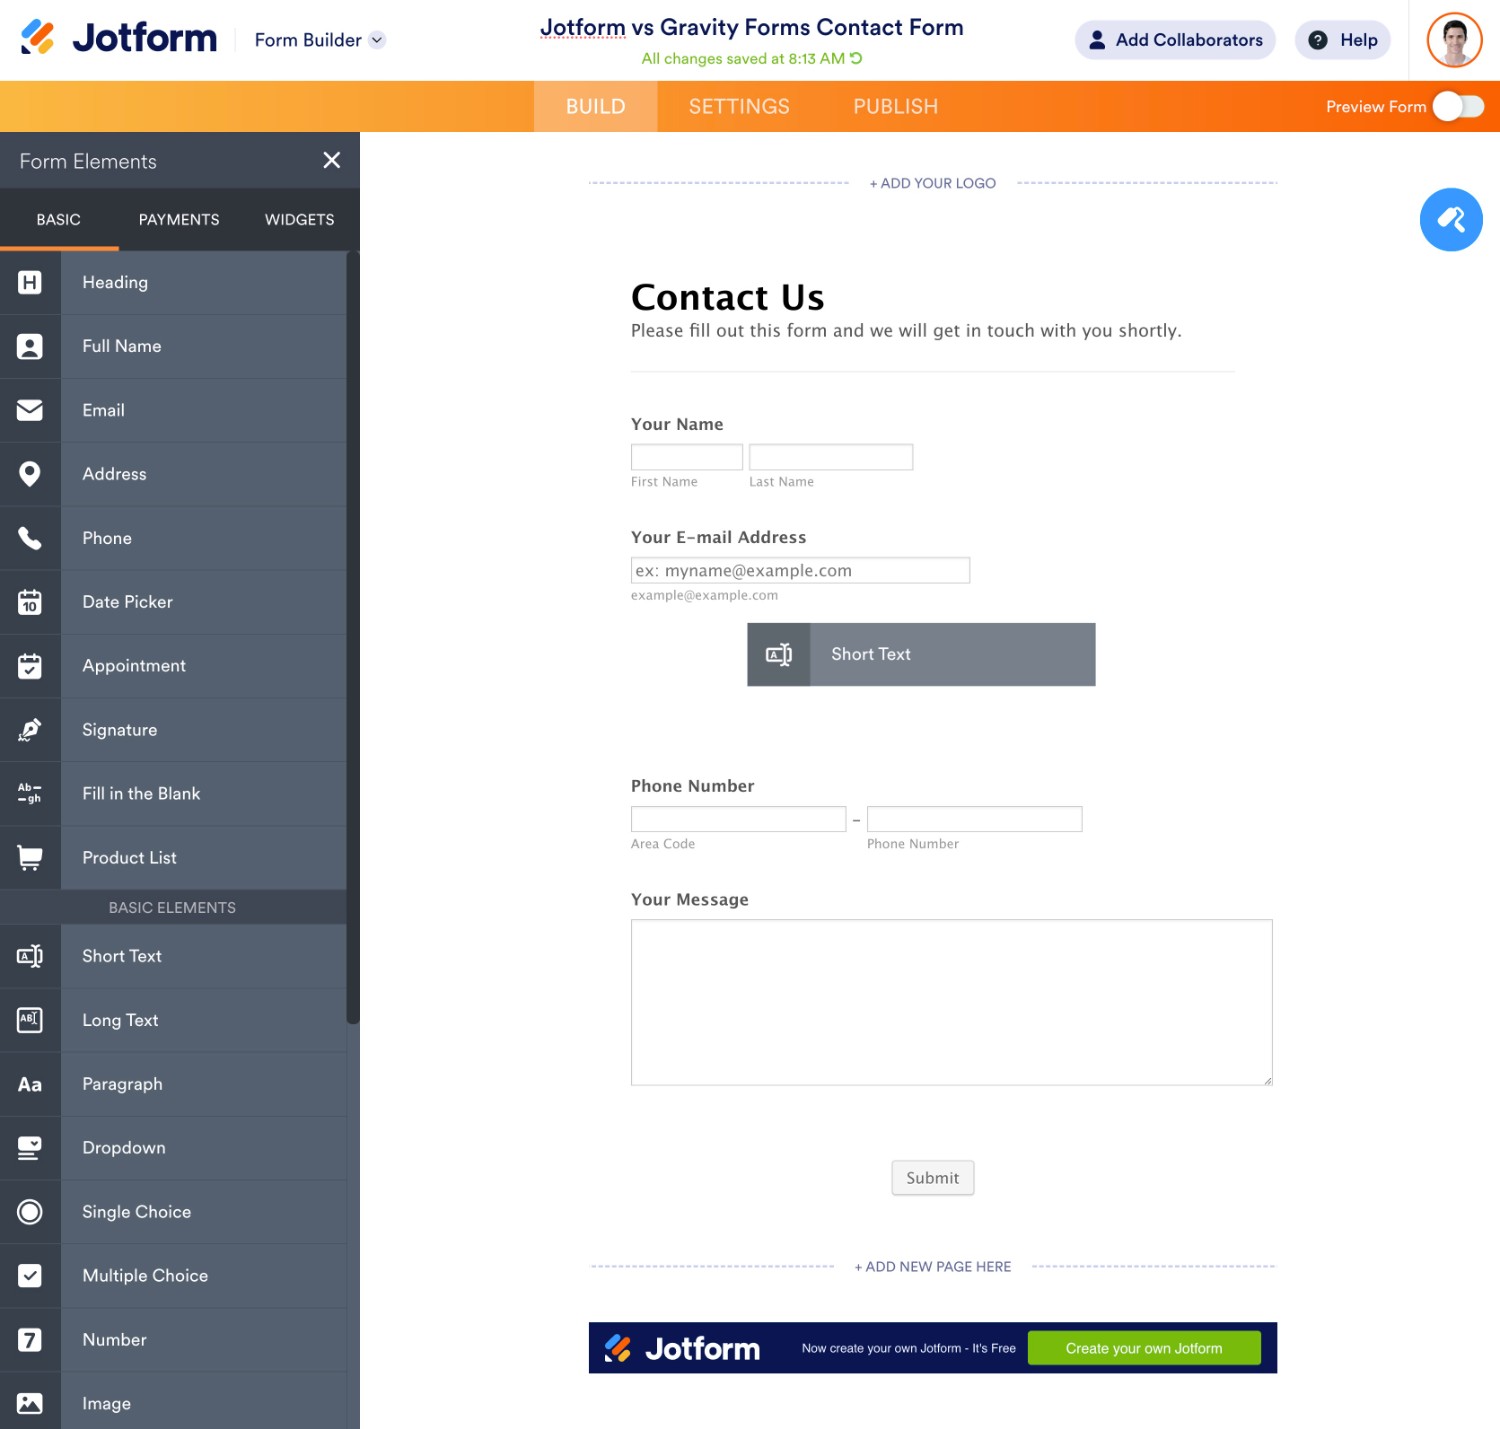The width and height of the screenshot is (1500, 1429).
Task: Click the form title Jotform vs Gravity Forms
Action: coord(752,27)
